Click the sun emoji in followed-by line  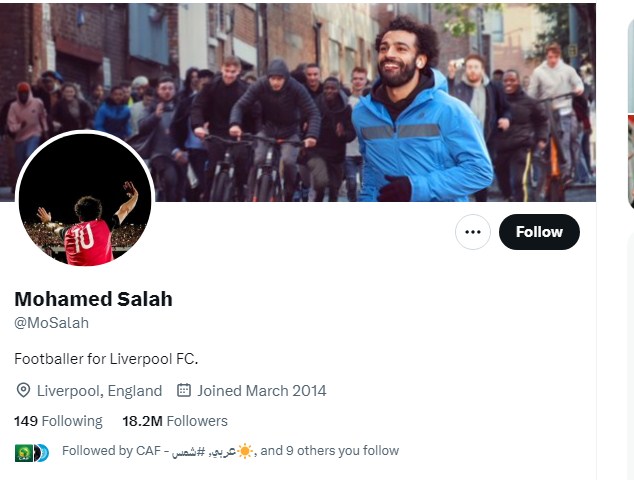[245, 451]
